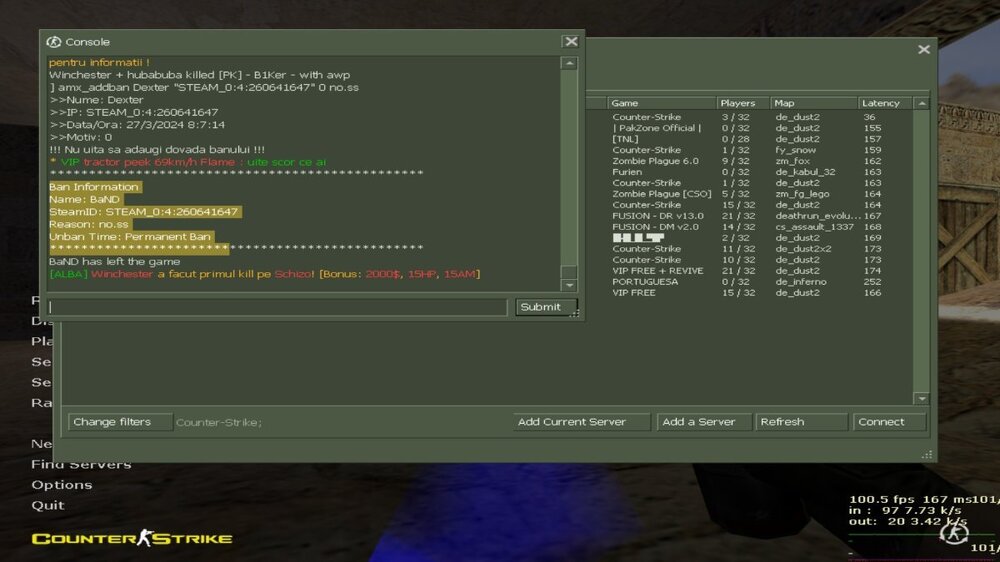
Task: Focus the console command input field
Action: pyautogui.click(x=278, y=307)
